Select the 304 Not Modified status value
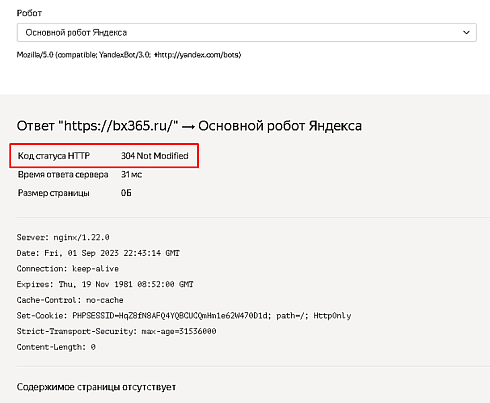 (x=155, y=156)
